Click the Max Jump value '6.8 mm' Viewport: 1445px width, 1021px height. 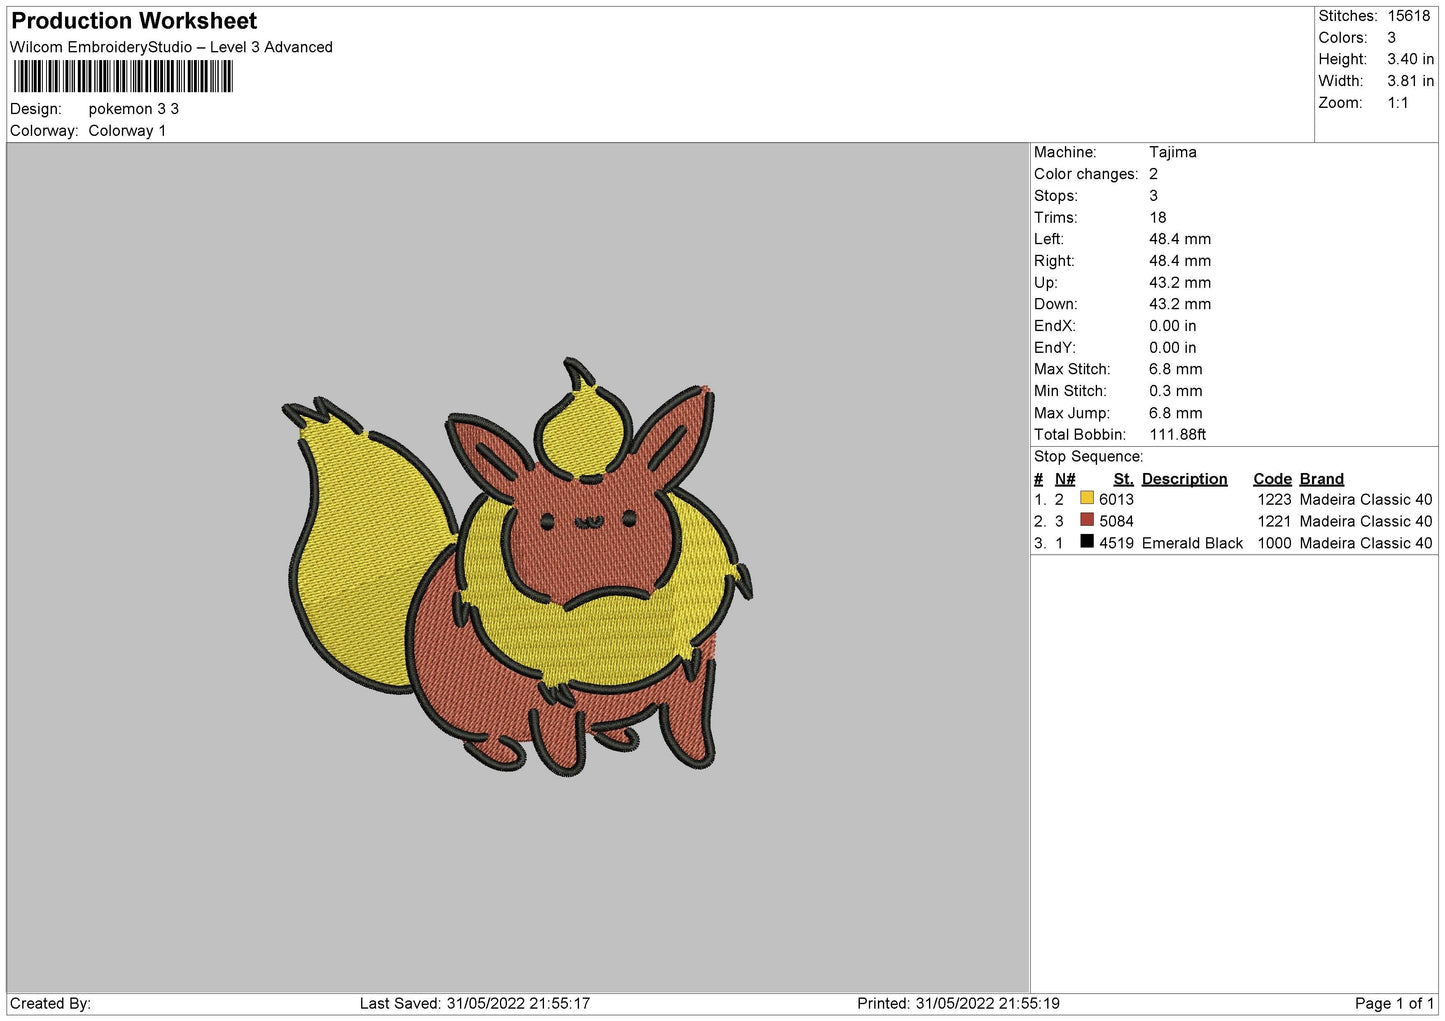[x=1176, y=413]
